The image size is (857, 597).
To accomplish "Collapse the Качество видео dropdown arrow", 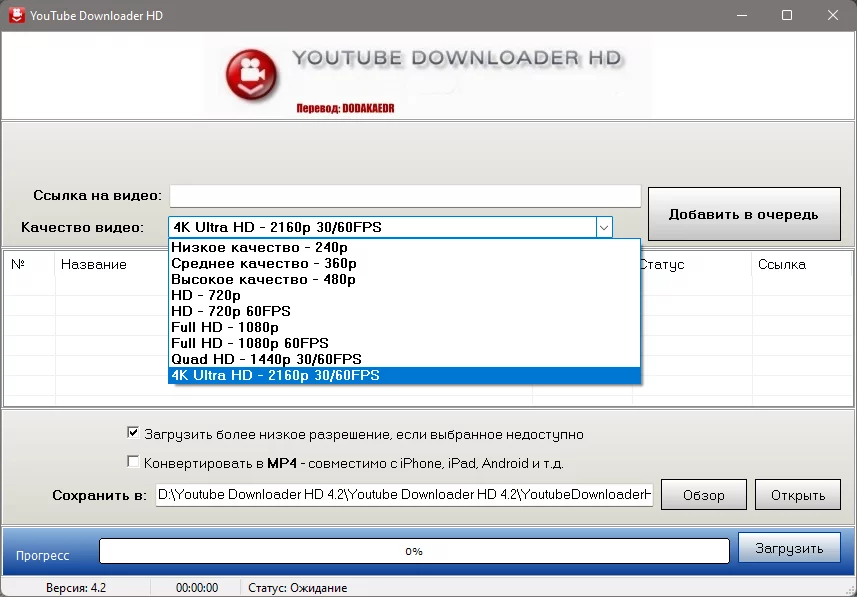I will [604, 227].
